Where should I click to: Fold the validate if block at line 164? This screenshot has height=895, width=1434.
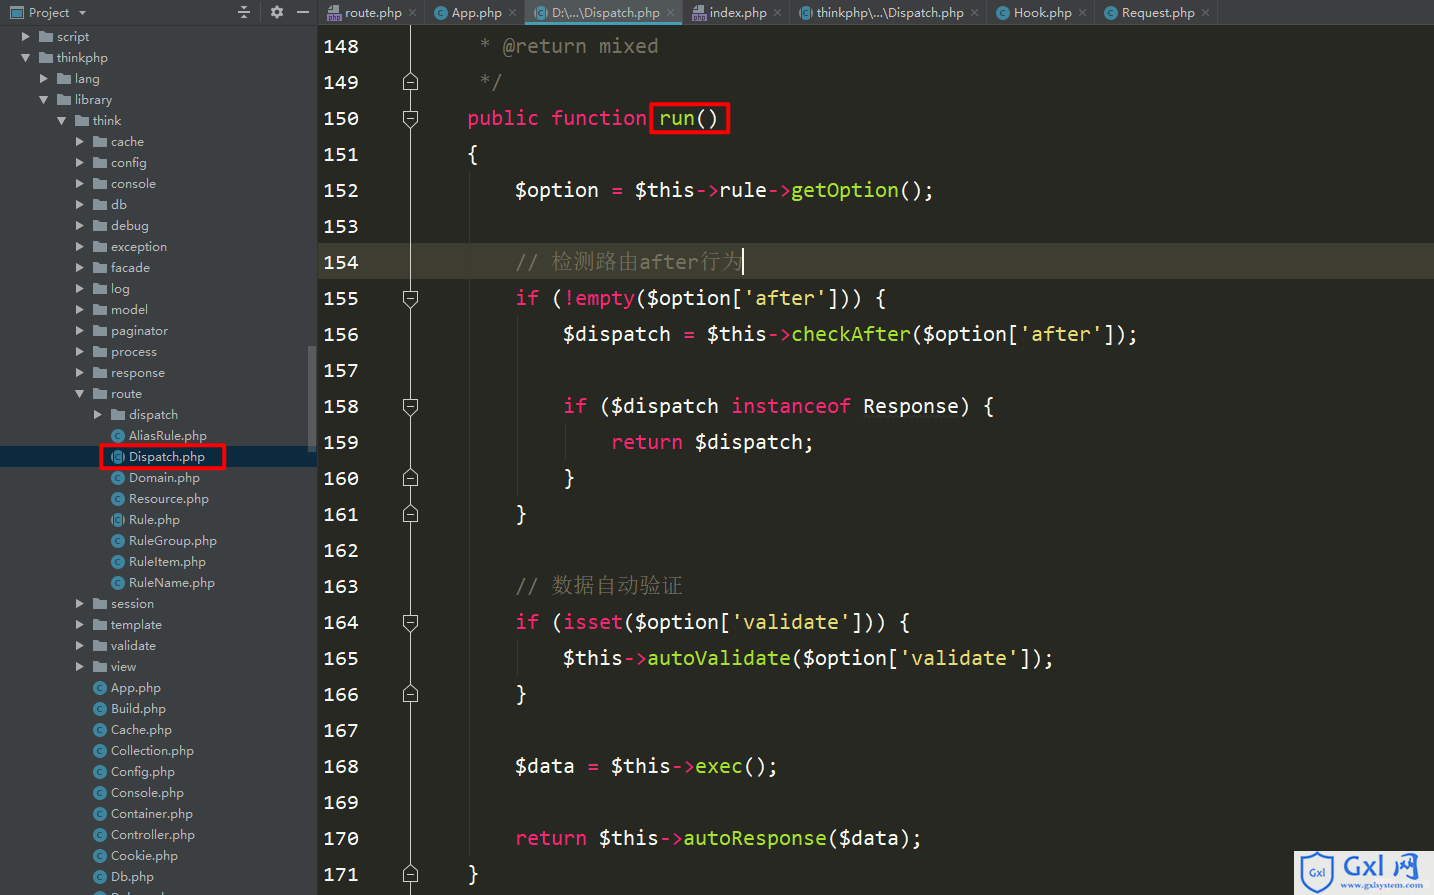[410, 622]
